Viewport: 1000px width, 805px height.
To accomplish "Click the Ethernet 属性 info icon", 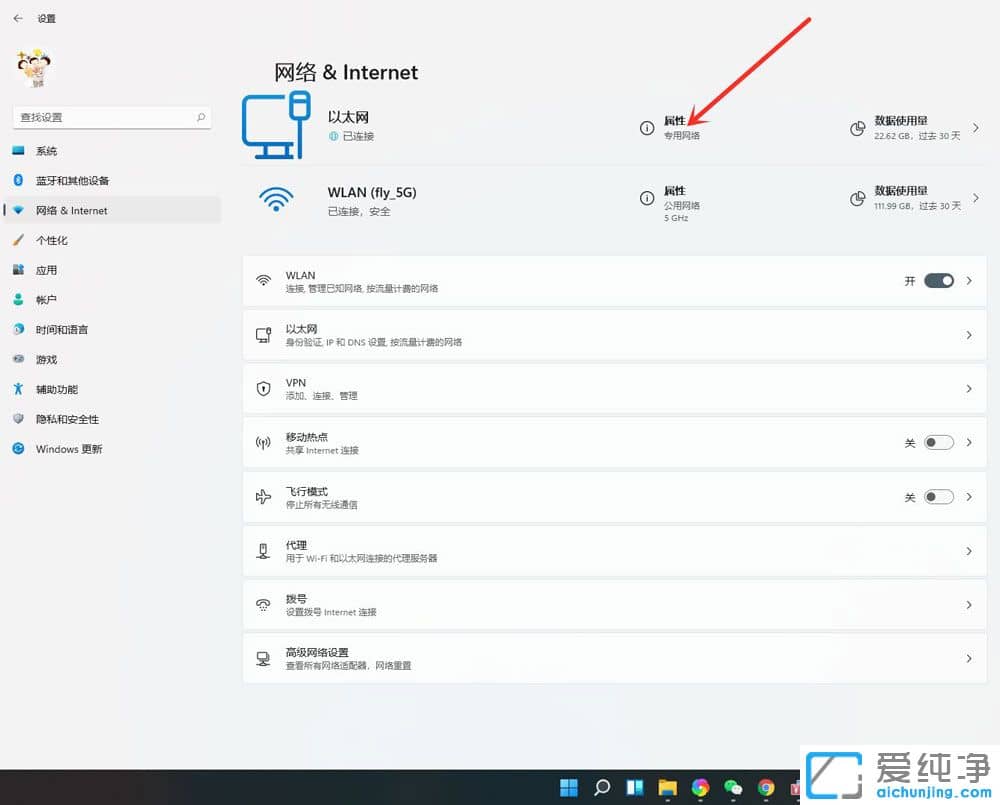I will point(647,128).
